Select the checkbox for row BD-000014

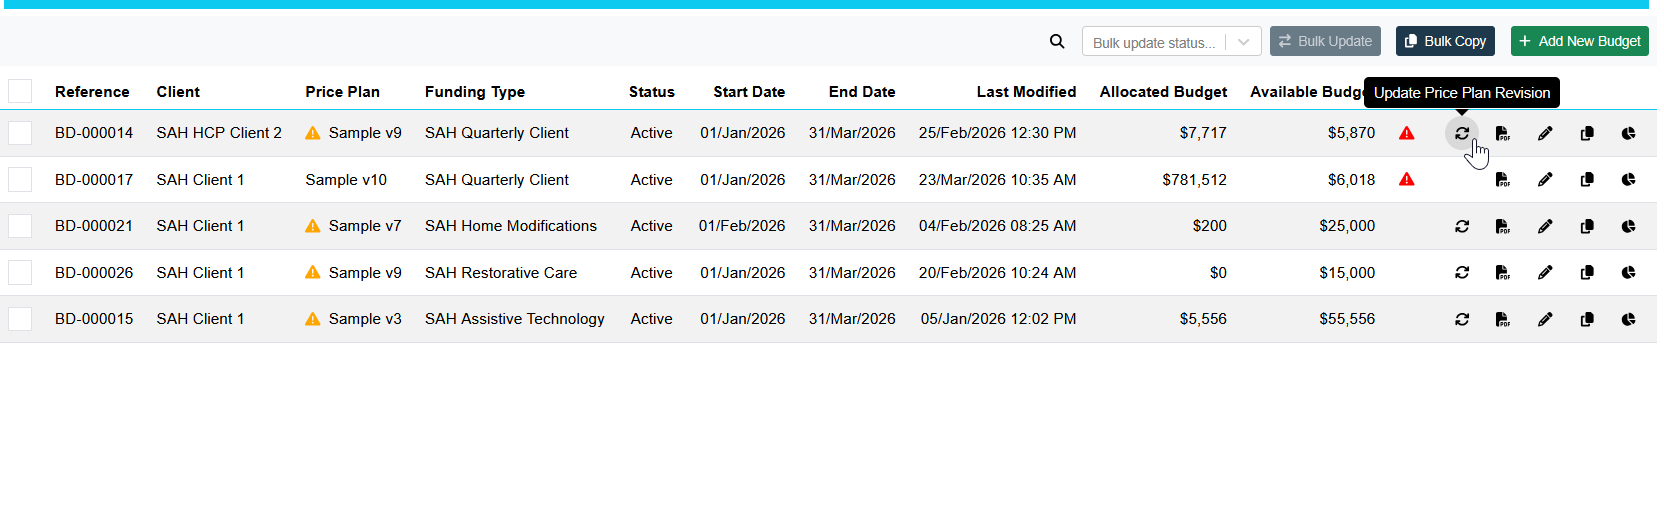[20, 133]
